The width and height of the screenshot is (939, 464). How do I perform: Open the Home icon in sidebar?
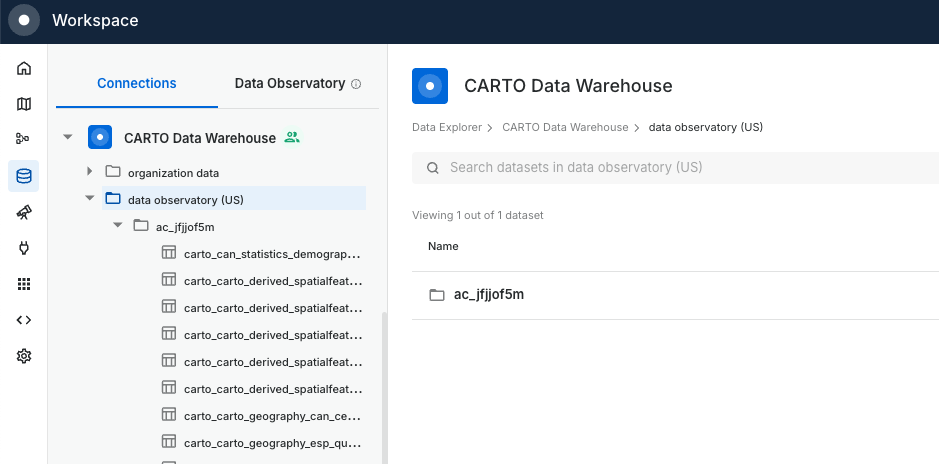click(x=24, y=68)
